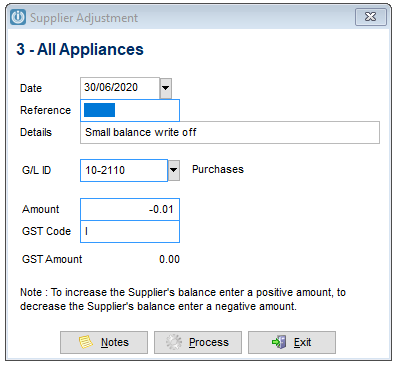396x365 pixels.
Task: Click the Supplier Adjustment title bar app icon
Action: (18, 17)
